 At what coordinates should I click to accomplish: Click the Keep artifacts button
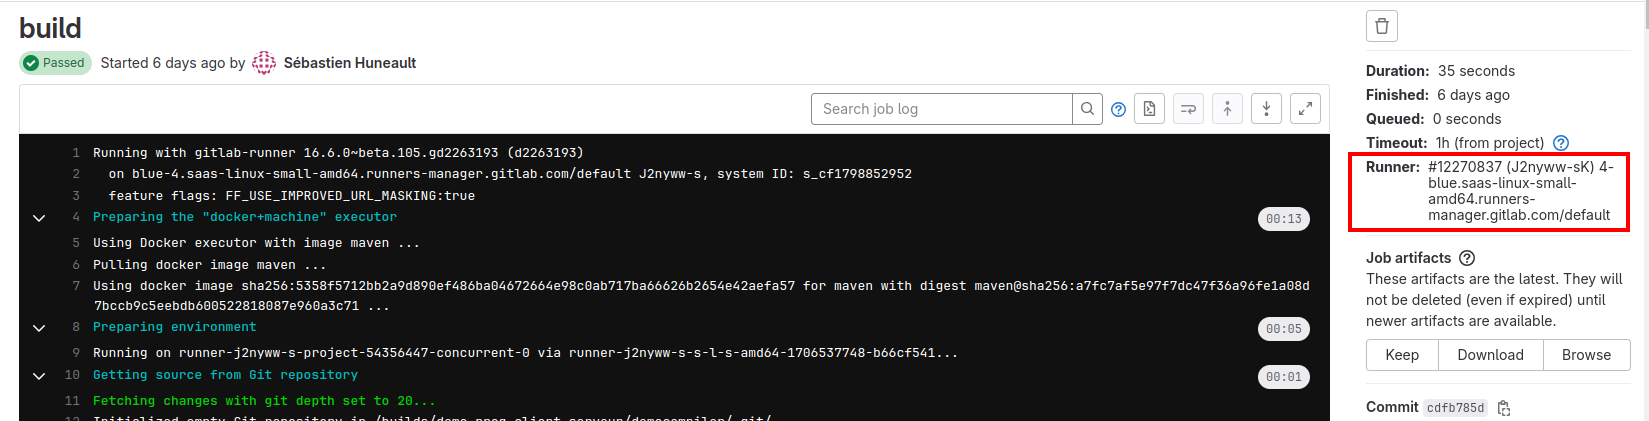1402,355
